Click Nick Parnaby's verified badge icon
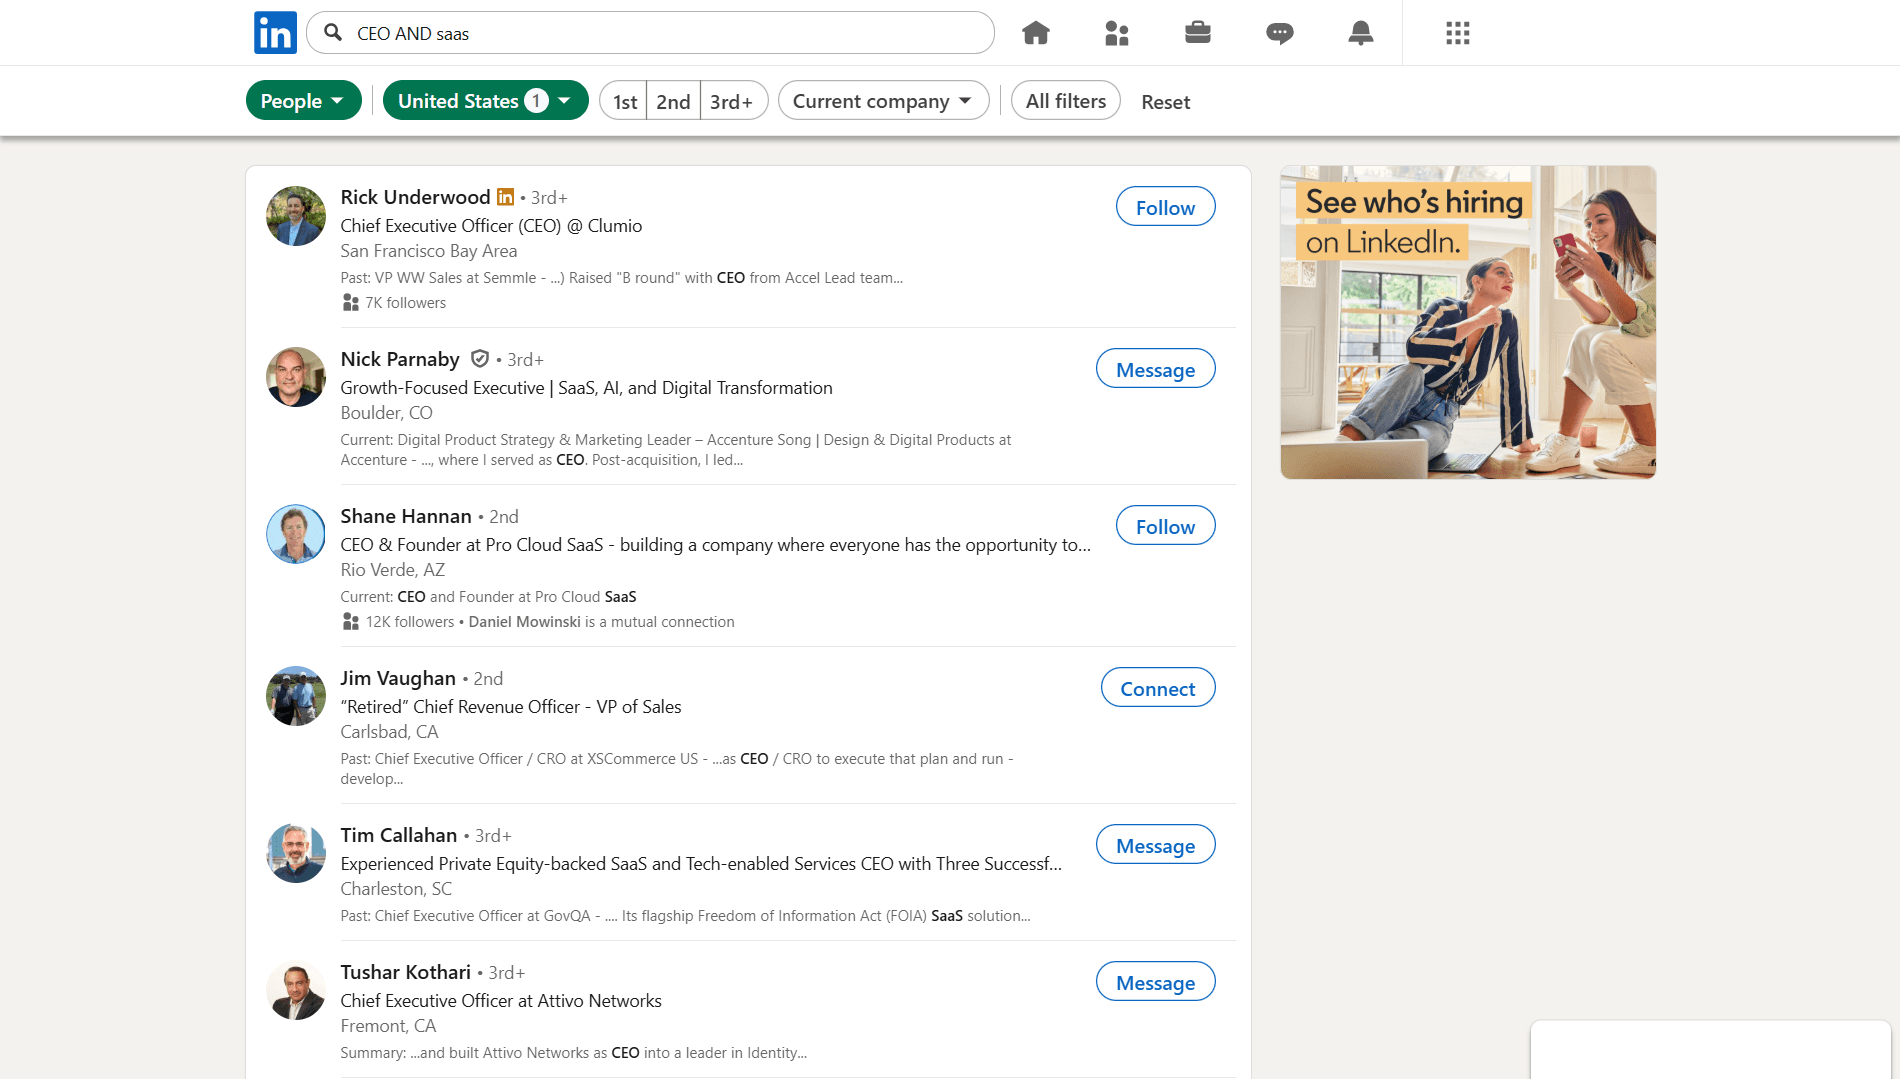 point(480,358)
